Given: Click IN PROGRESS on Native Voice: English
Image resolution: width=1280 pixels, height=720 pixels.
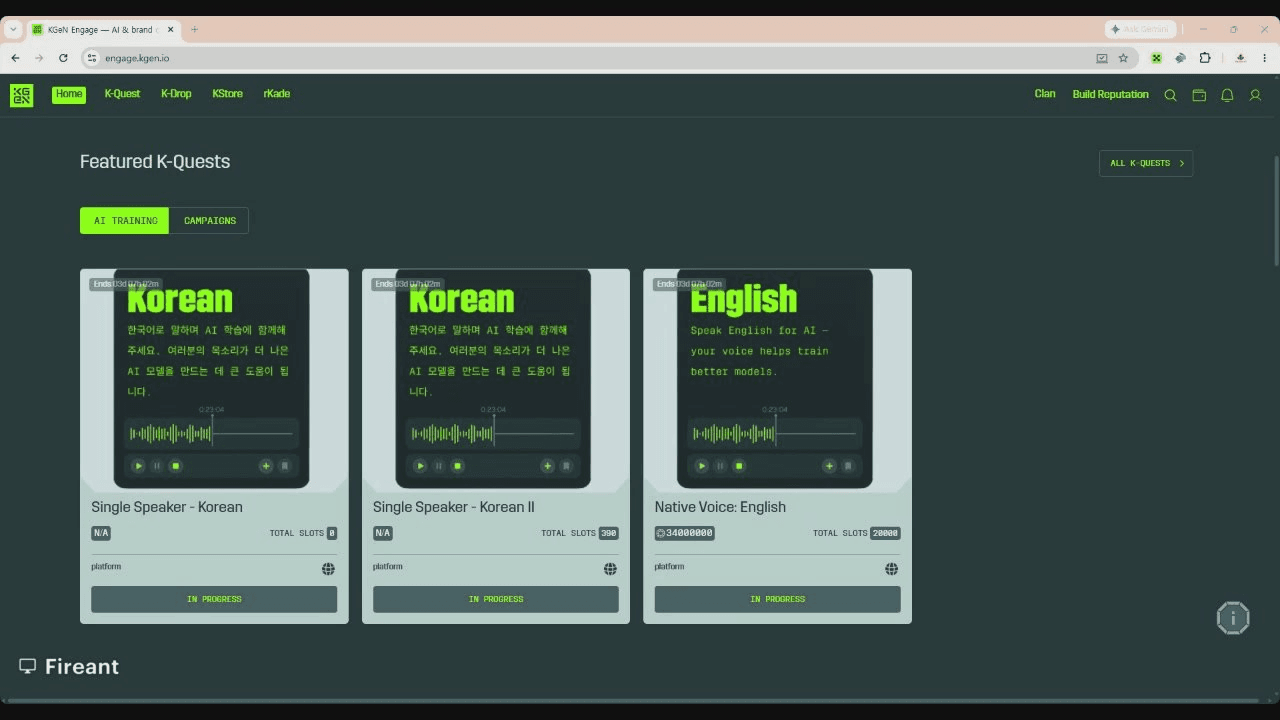Looking at the screenshot, I should pos(777,599).
